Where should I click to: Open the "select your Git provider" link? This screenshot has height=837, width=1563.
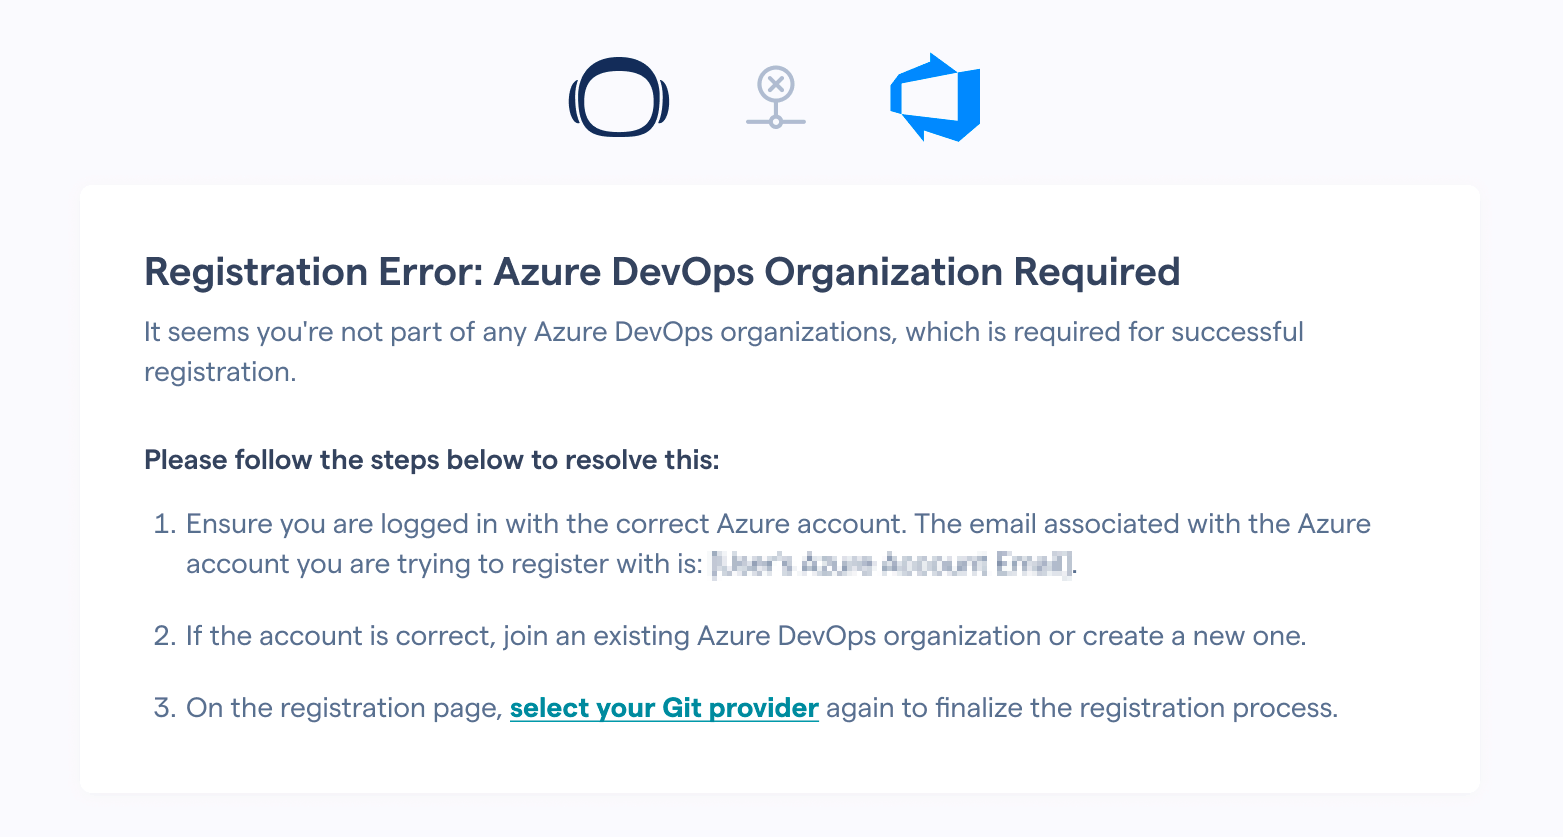664,708
